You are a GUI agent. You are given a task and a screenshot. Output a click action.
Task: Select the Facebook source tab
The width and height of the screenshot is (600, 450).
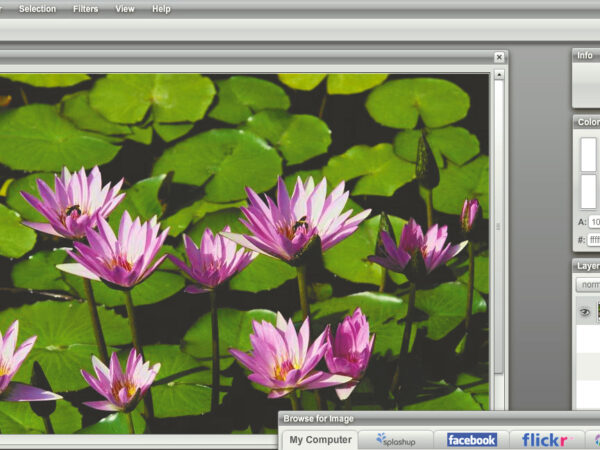(471, 440)
